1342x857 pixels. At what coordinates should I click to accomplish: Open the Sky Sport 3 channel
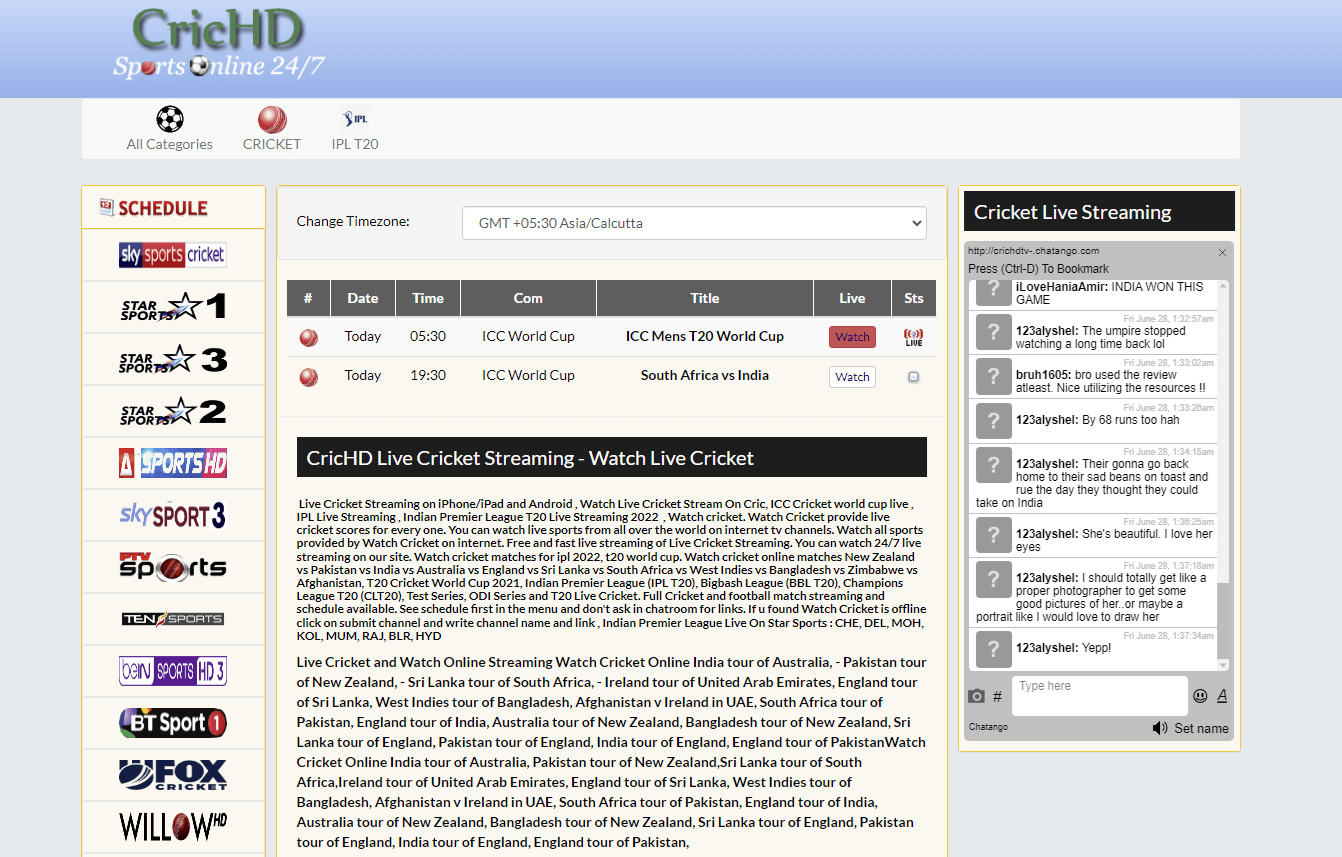(x=172, y=515)
